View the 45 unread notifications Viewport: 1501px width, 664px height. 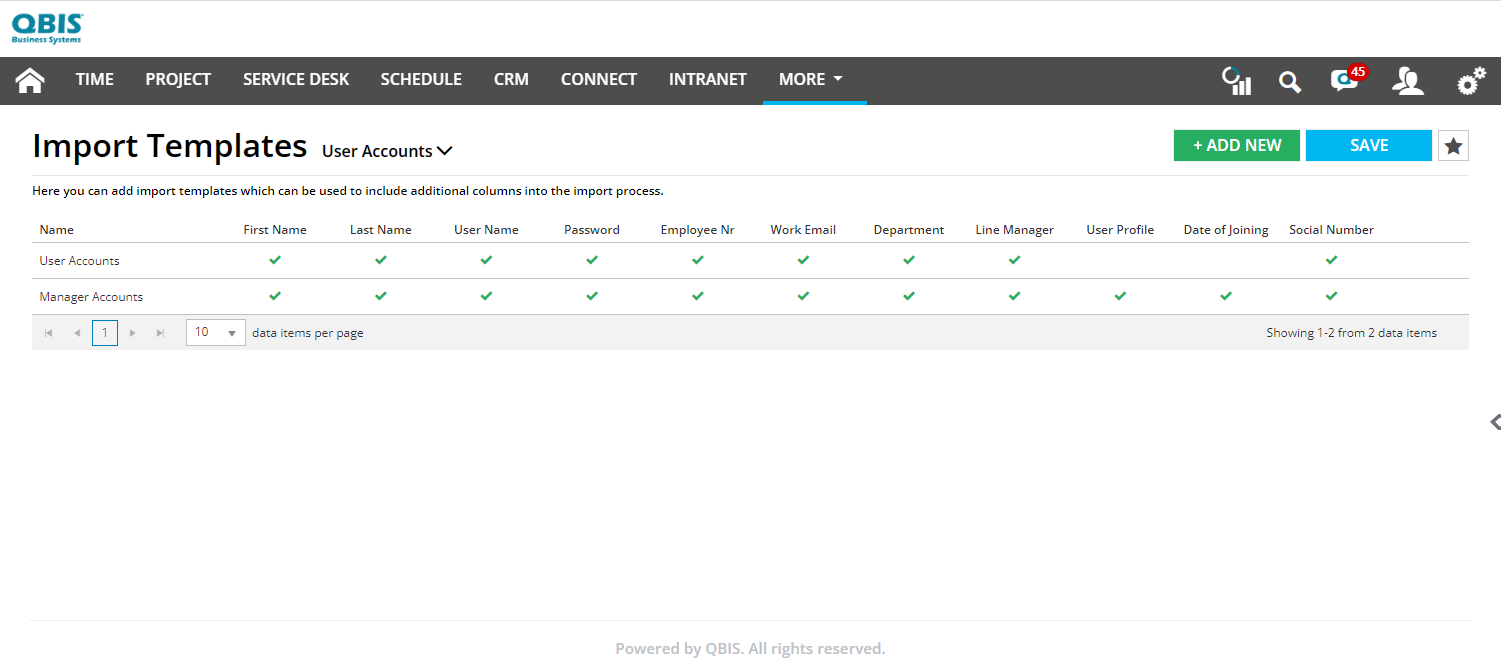(x=1343, y=82)
